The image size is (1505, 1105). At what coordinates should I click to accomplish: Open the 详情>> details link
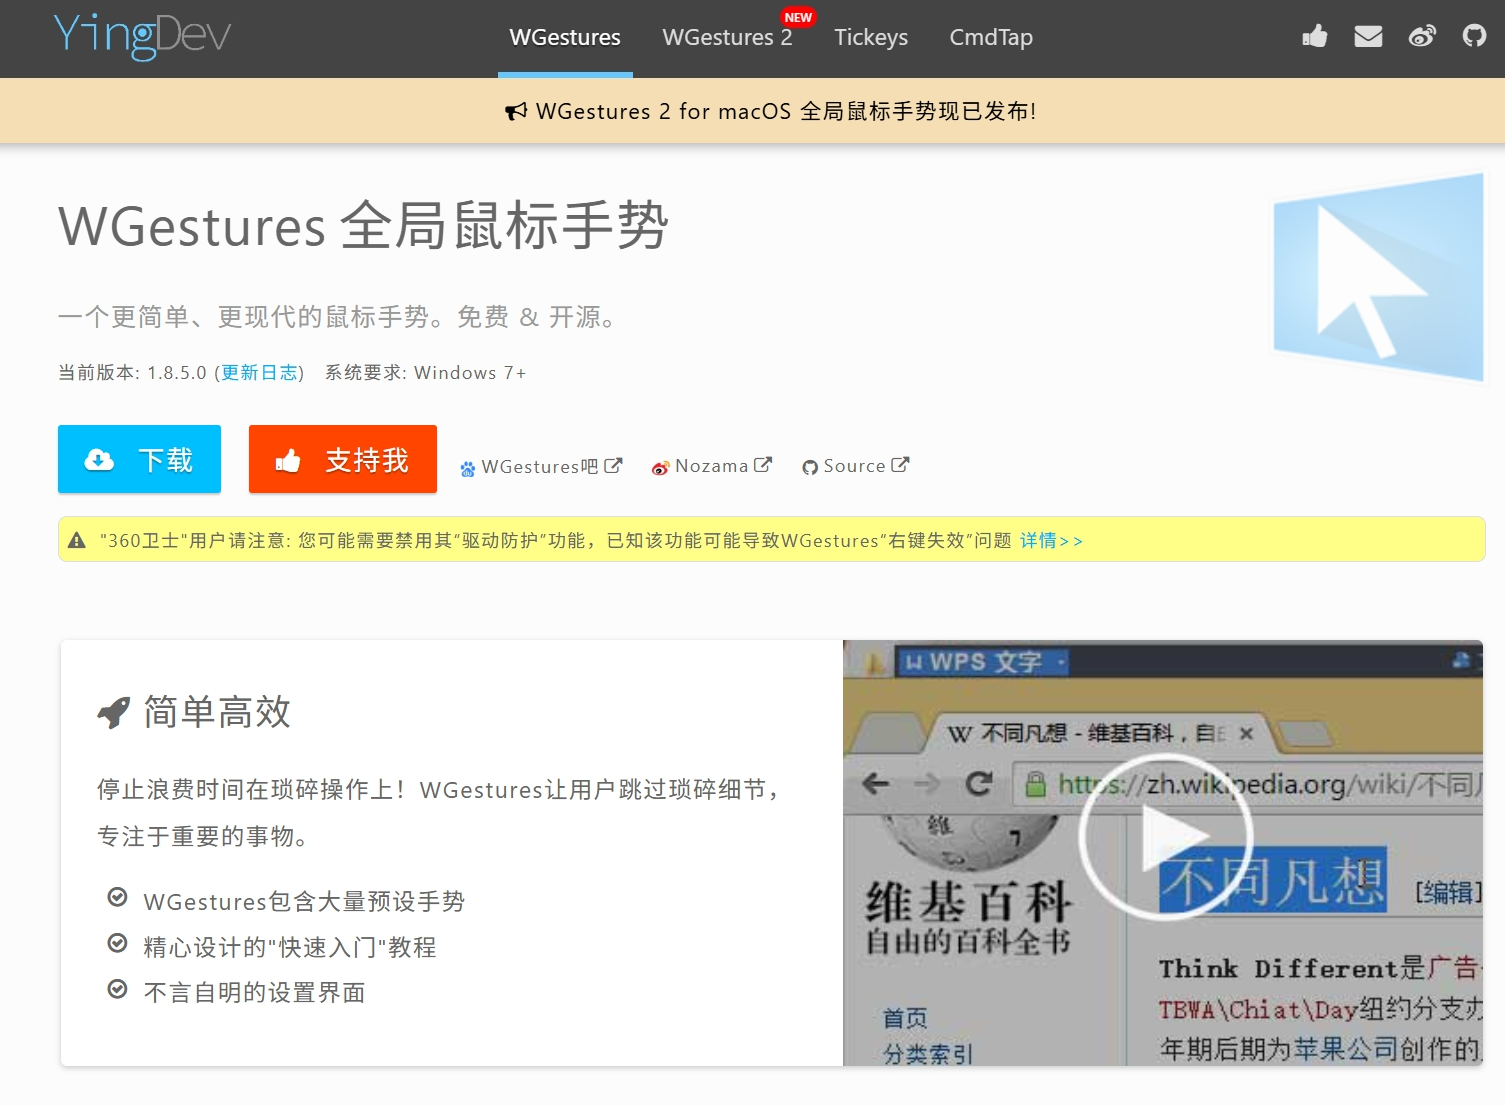point(1051,541)
